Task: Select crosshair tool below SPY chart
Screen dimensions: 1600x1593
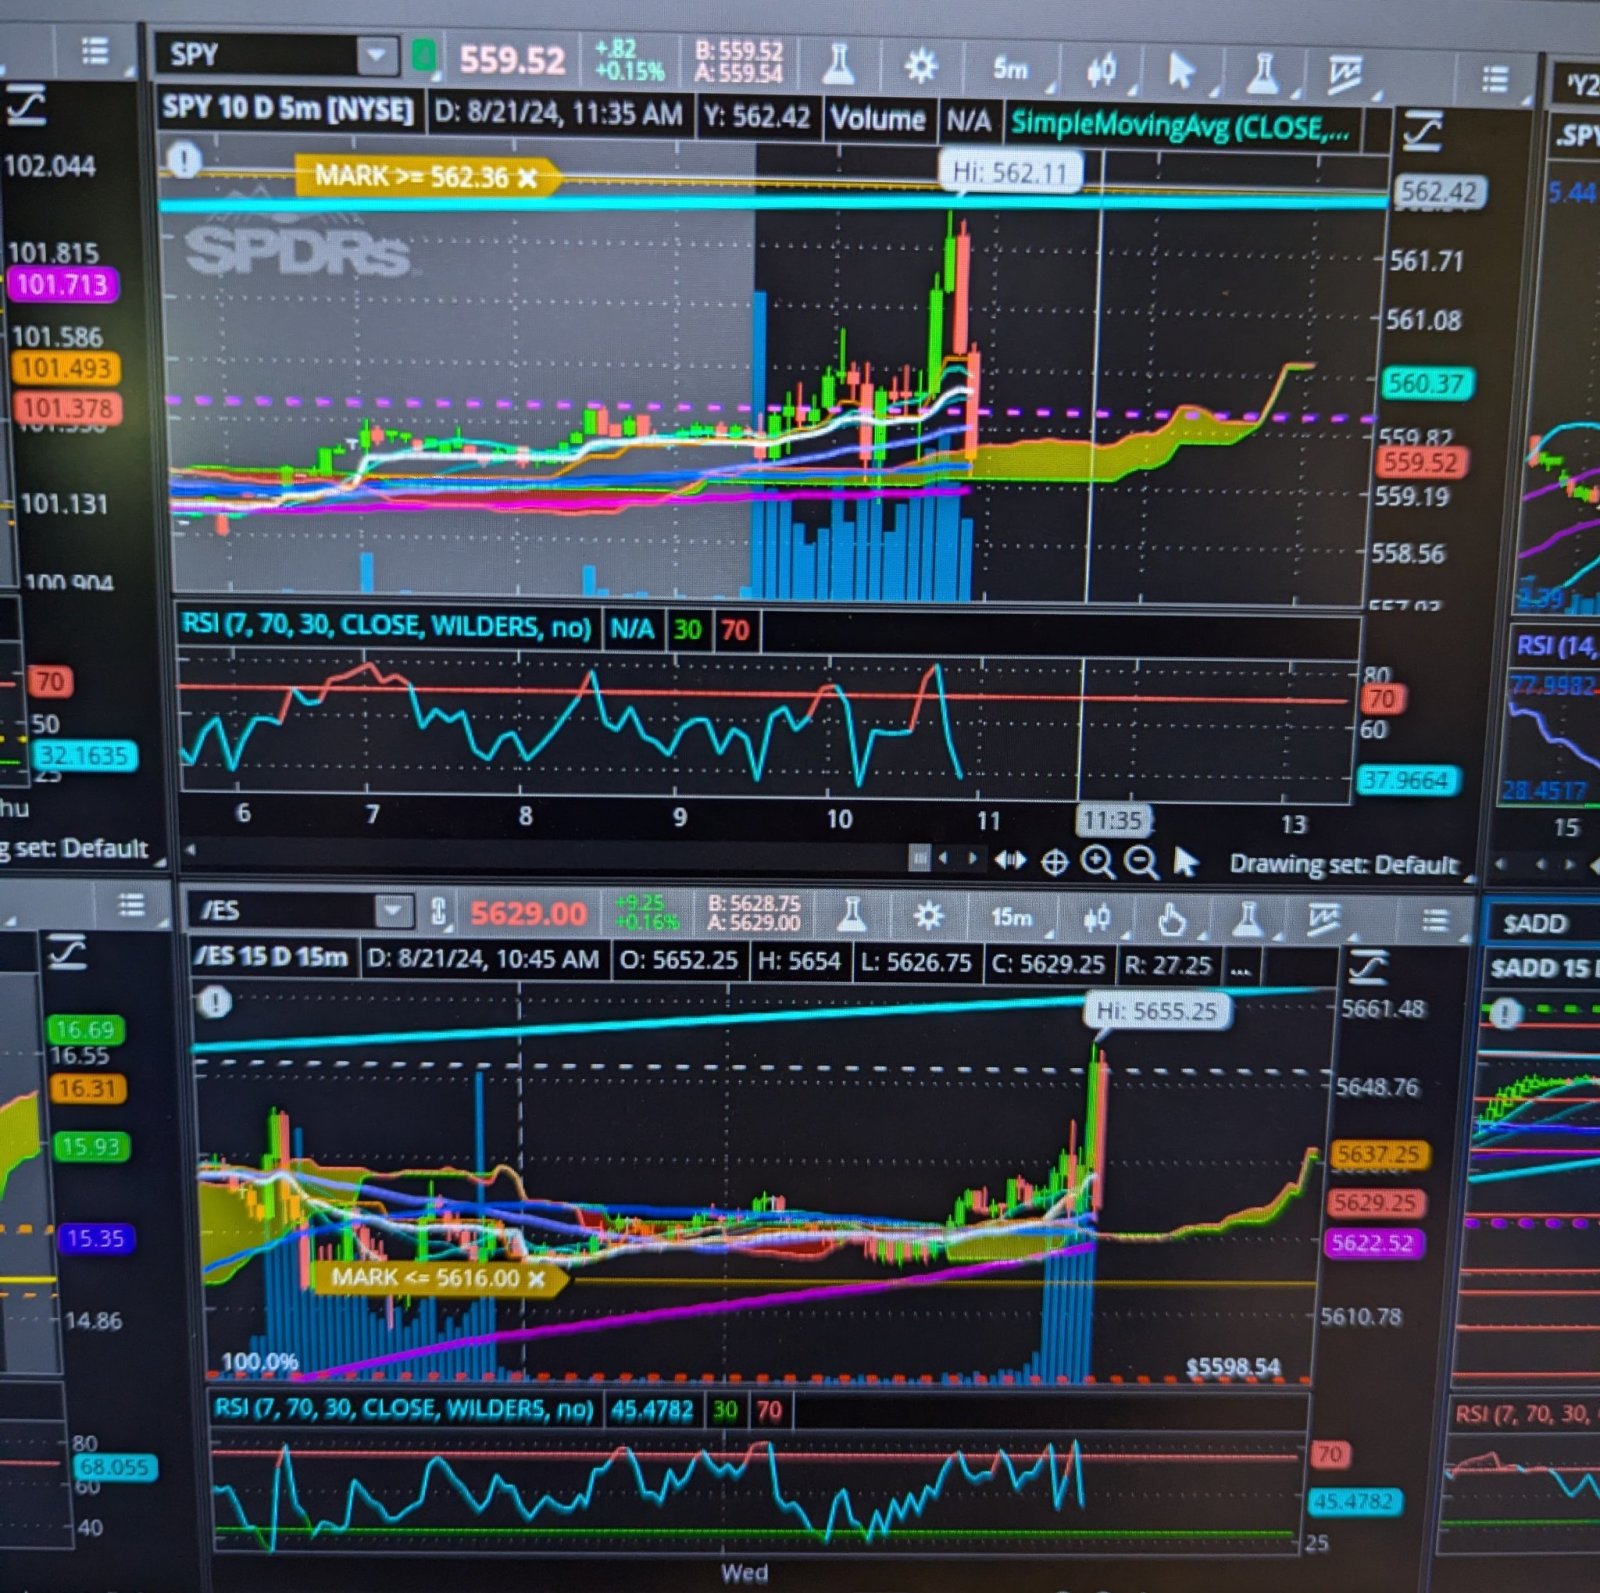Action: (1054, 861)
